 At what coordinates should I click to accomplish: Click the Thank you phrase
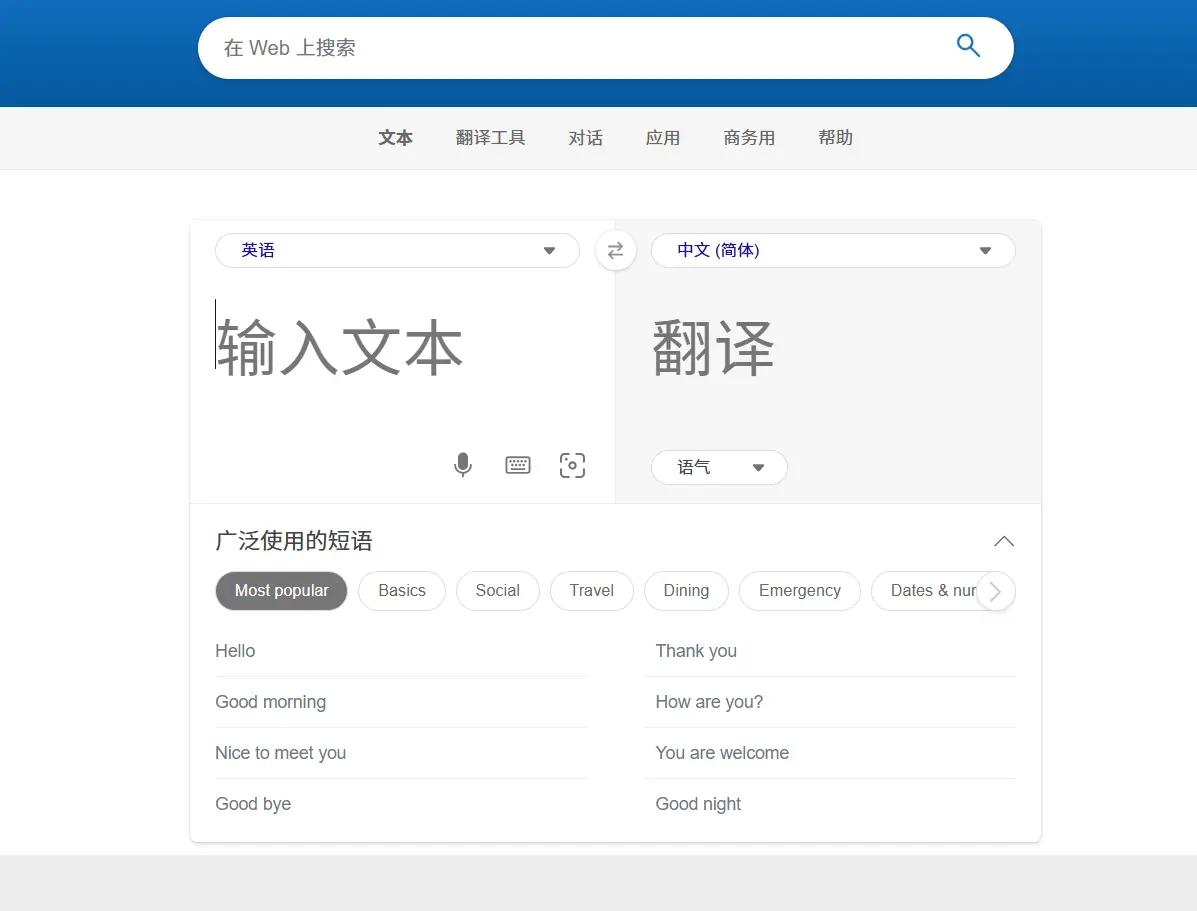696,651
